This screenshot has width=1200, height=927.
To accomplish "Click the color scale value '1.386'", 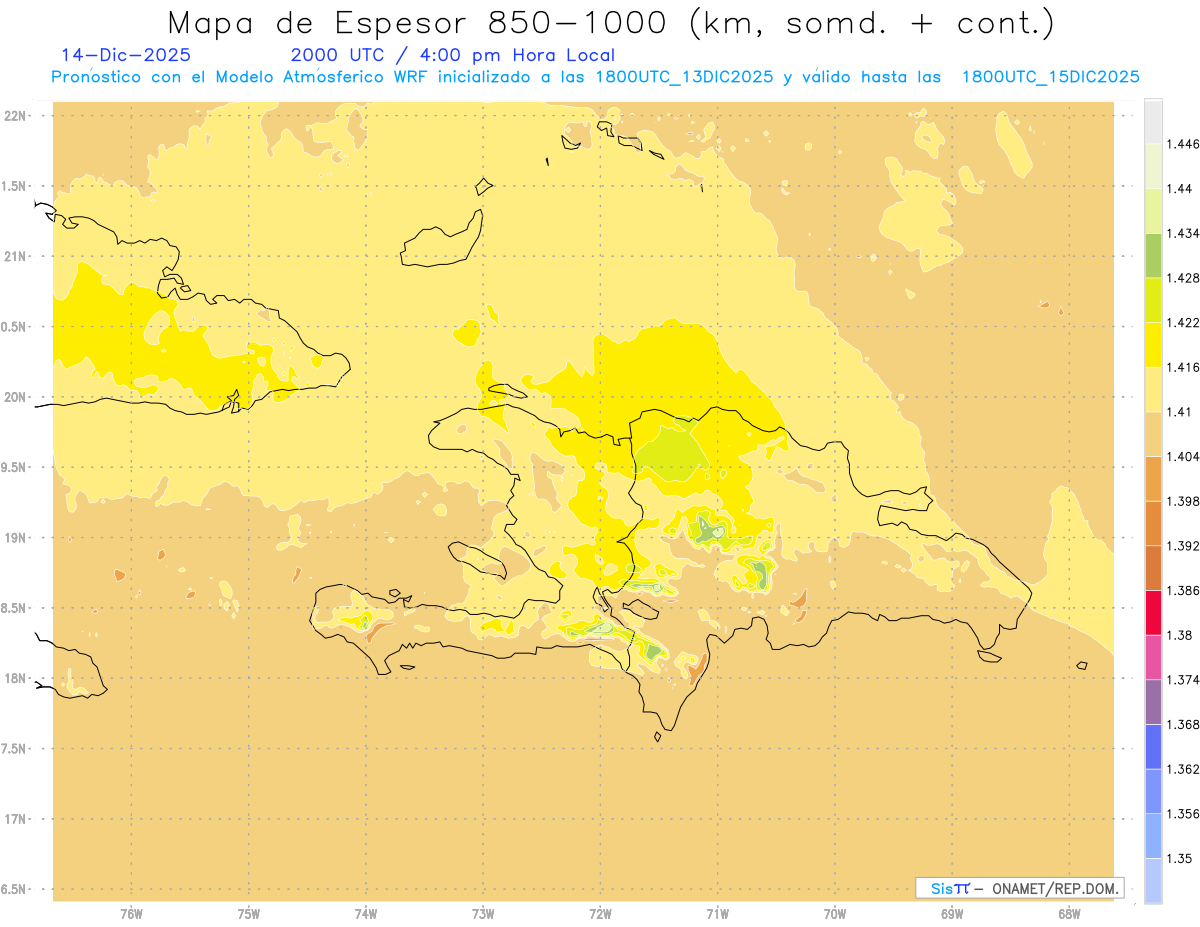I will (1185, 590).
